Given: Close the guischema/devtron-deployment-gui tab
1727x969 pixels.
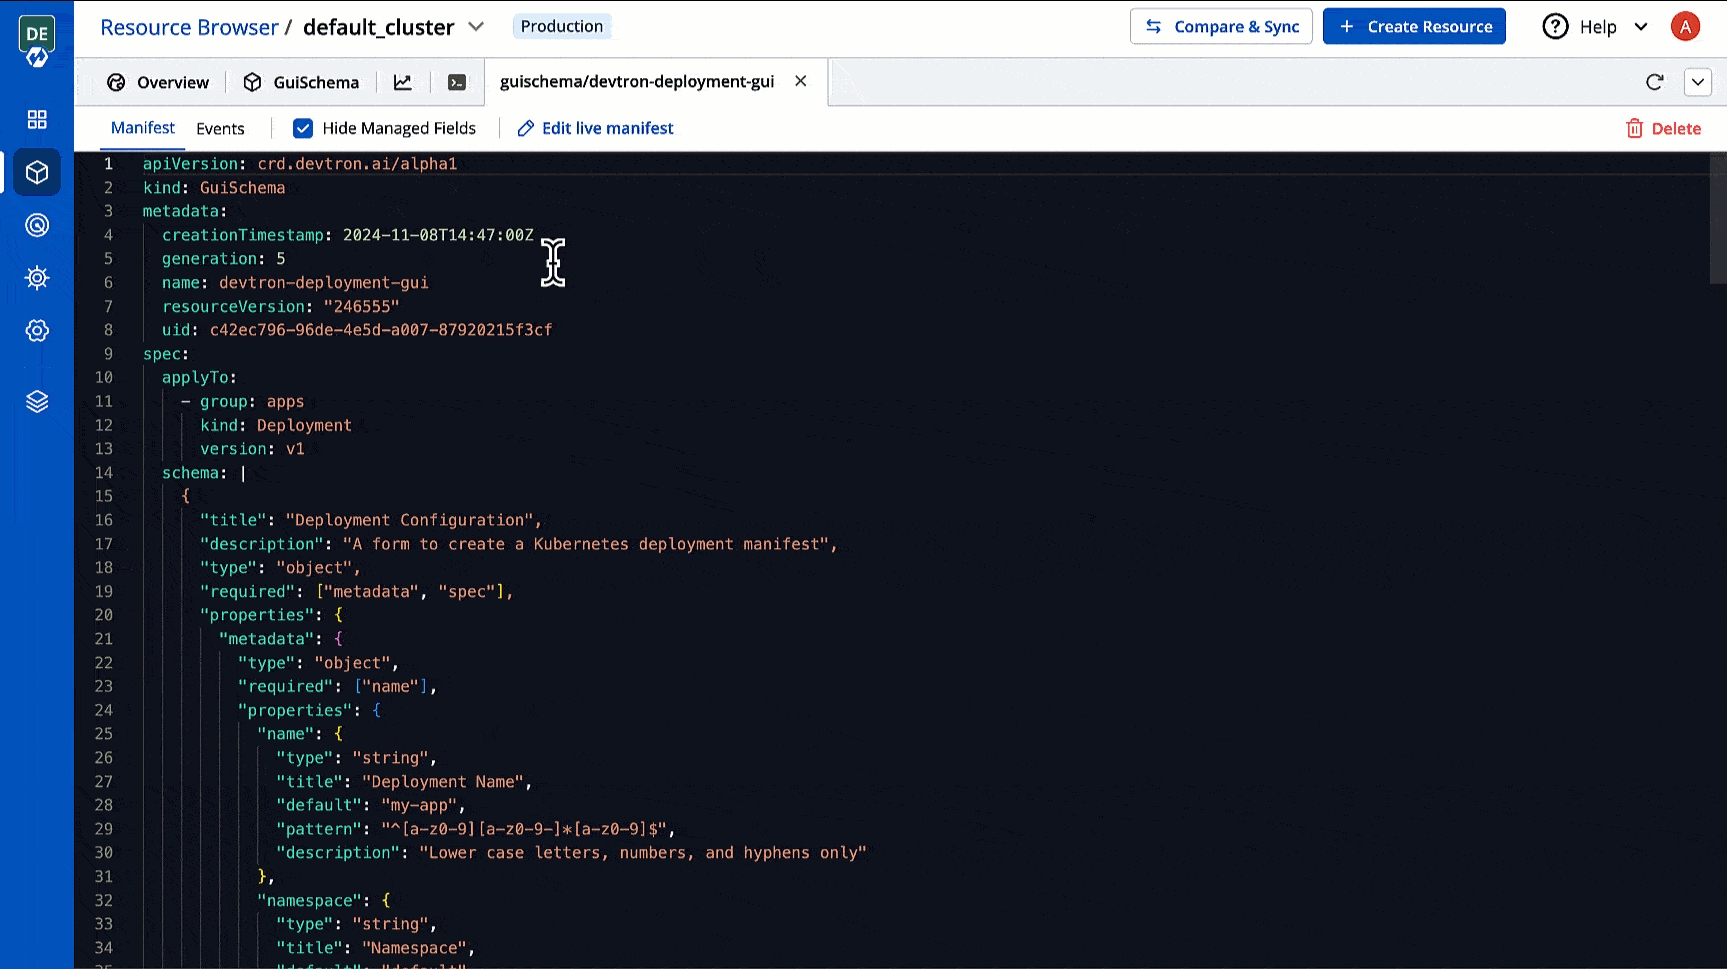Looking at the screenshot, I should (801, 81).
